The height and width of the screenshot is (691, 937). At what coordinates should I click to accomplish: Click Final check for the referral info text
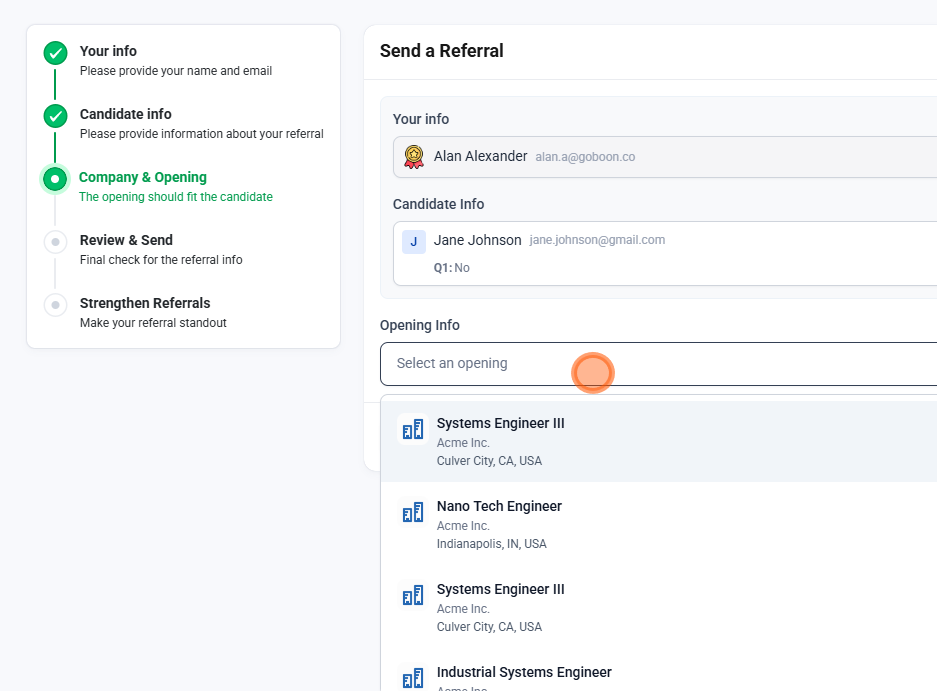(161, 259)
